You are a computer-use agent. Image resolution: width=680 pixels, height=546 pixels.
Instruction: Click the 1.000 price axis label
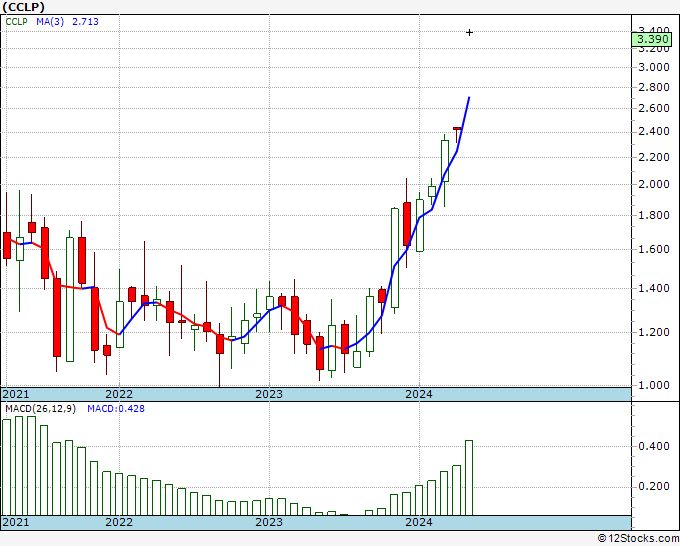pos(654,385)
